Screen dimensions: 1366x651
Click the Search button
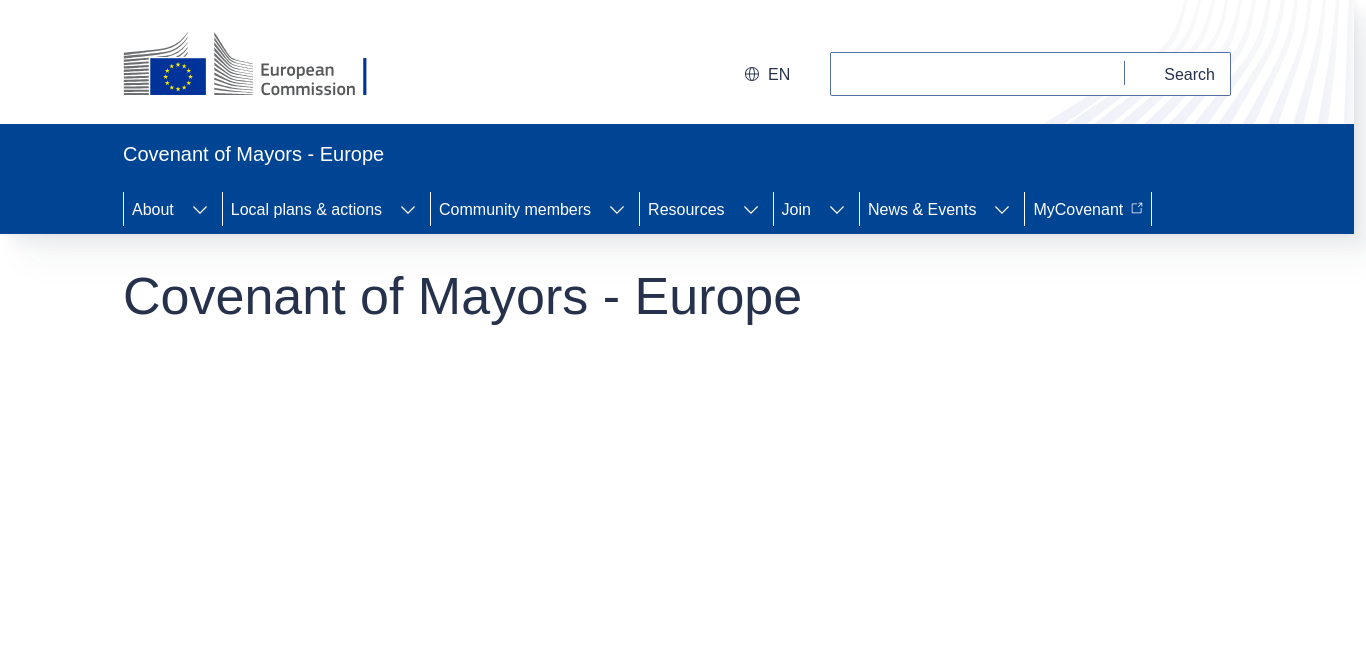(x=1189, y=74)
